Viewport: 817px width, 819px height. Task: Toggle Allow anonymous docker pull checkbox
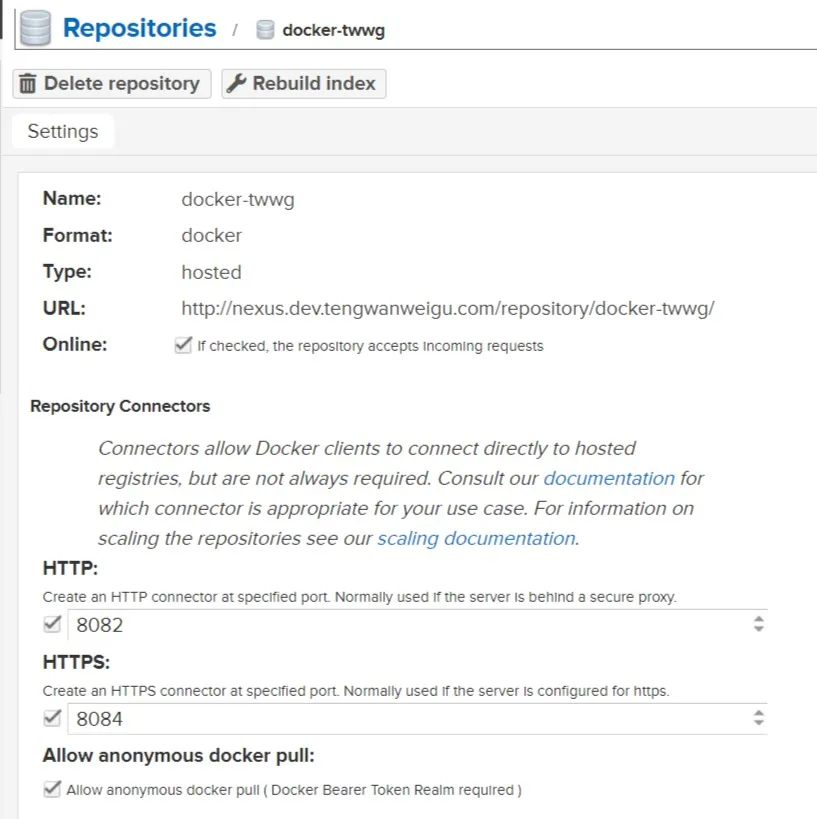click(52, 789)
